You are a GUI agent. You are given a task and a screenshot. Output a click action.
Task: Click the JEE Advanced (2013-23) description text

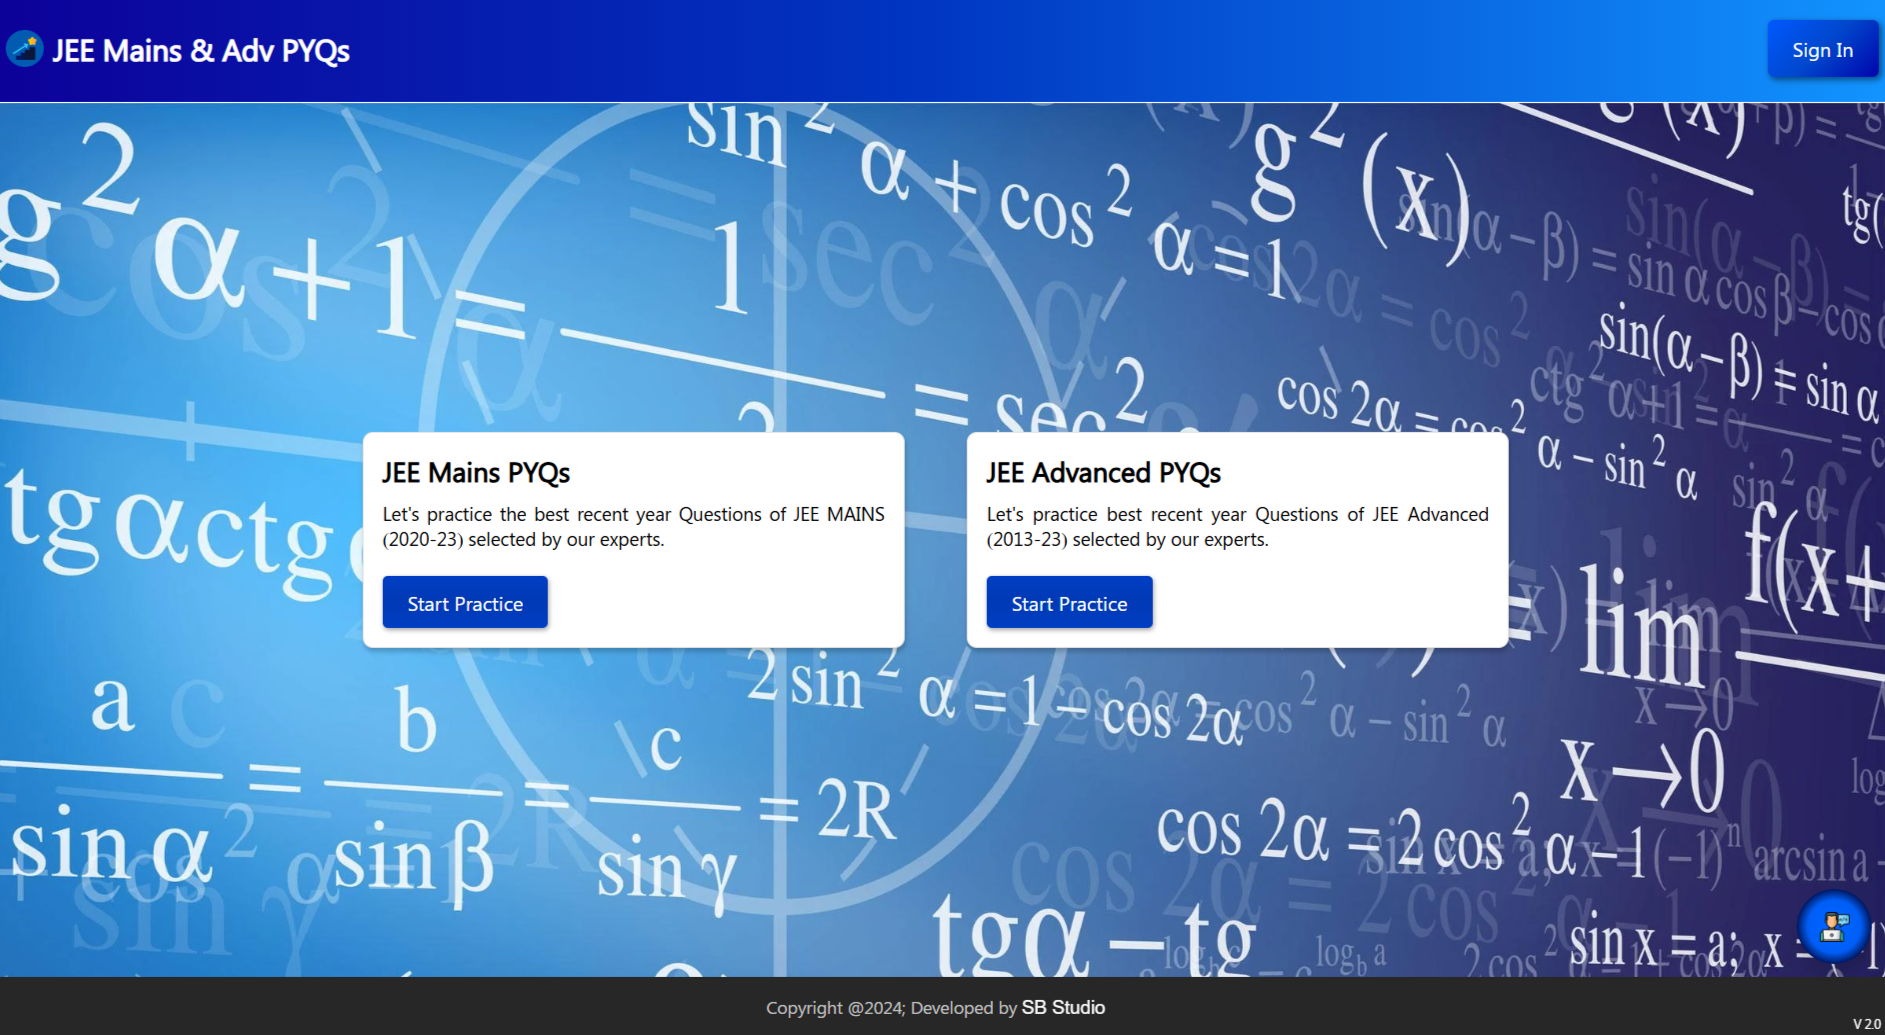(x=1237, y=526)
